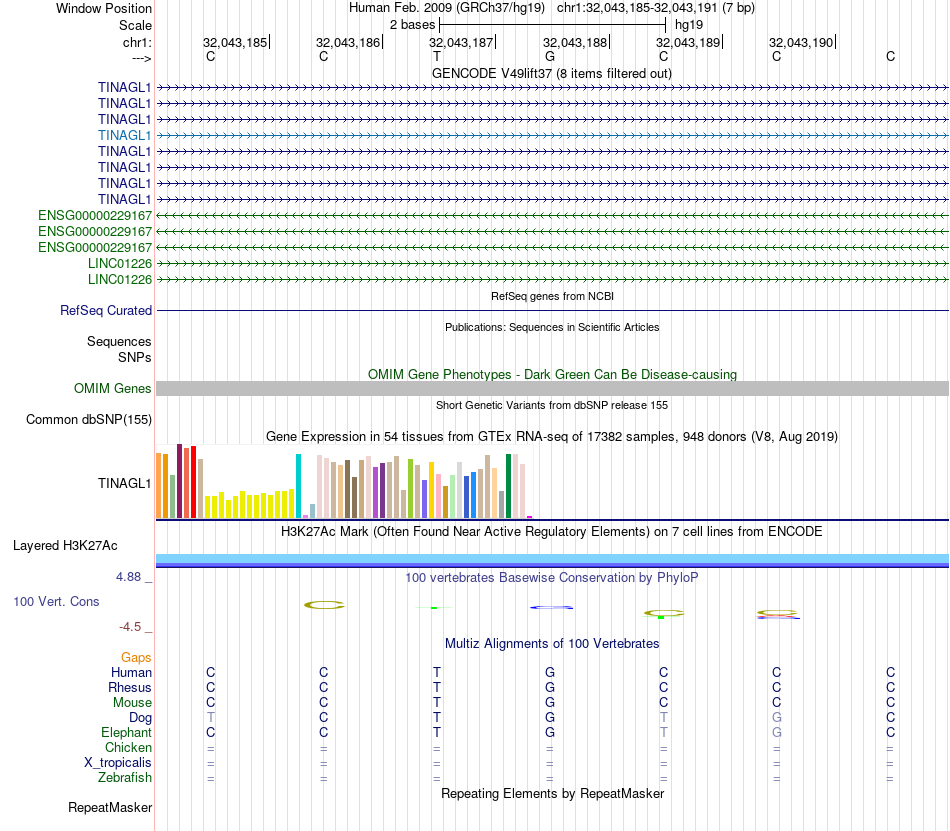This screenshot has height=831, width=950.
Task: Click the Common dbSNP(155) track label
Action: point(88,419)
